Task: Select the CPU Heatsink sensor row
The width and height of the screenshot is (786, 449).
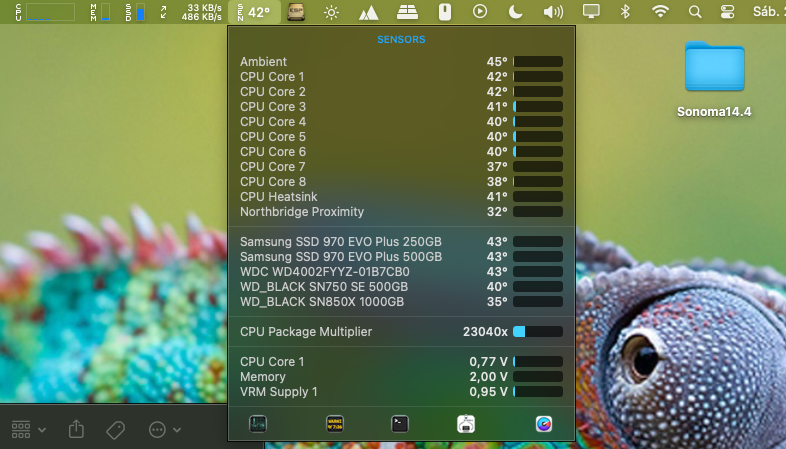Action: (401, 197)
